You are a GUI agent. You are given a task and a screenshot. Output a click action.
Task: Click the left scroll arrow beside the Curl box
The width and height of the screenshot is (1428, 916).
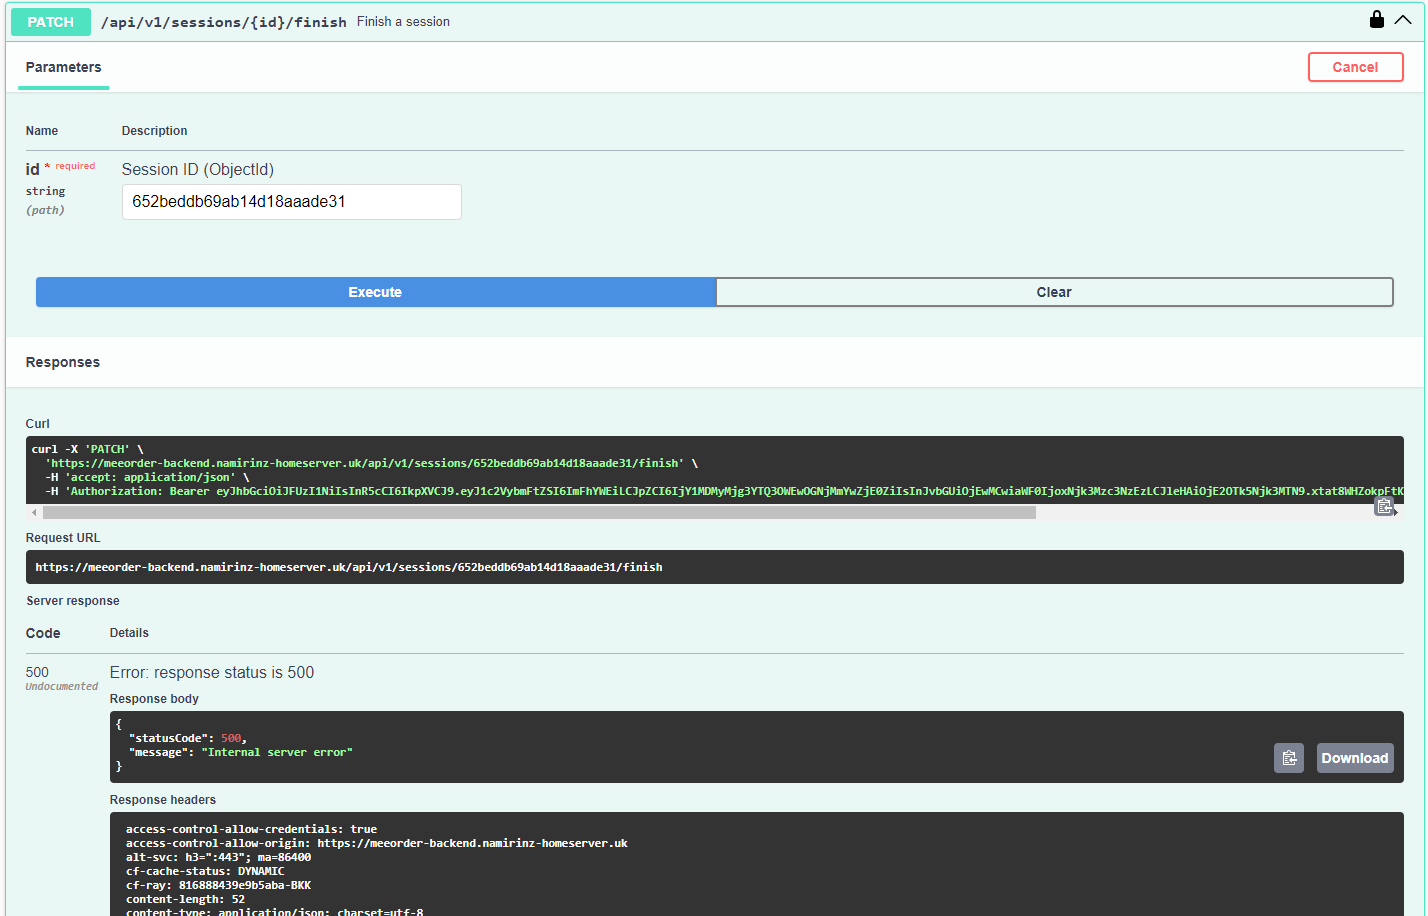[34, 512]
